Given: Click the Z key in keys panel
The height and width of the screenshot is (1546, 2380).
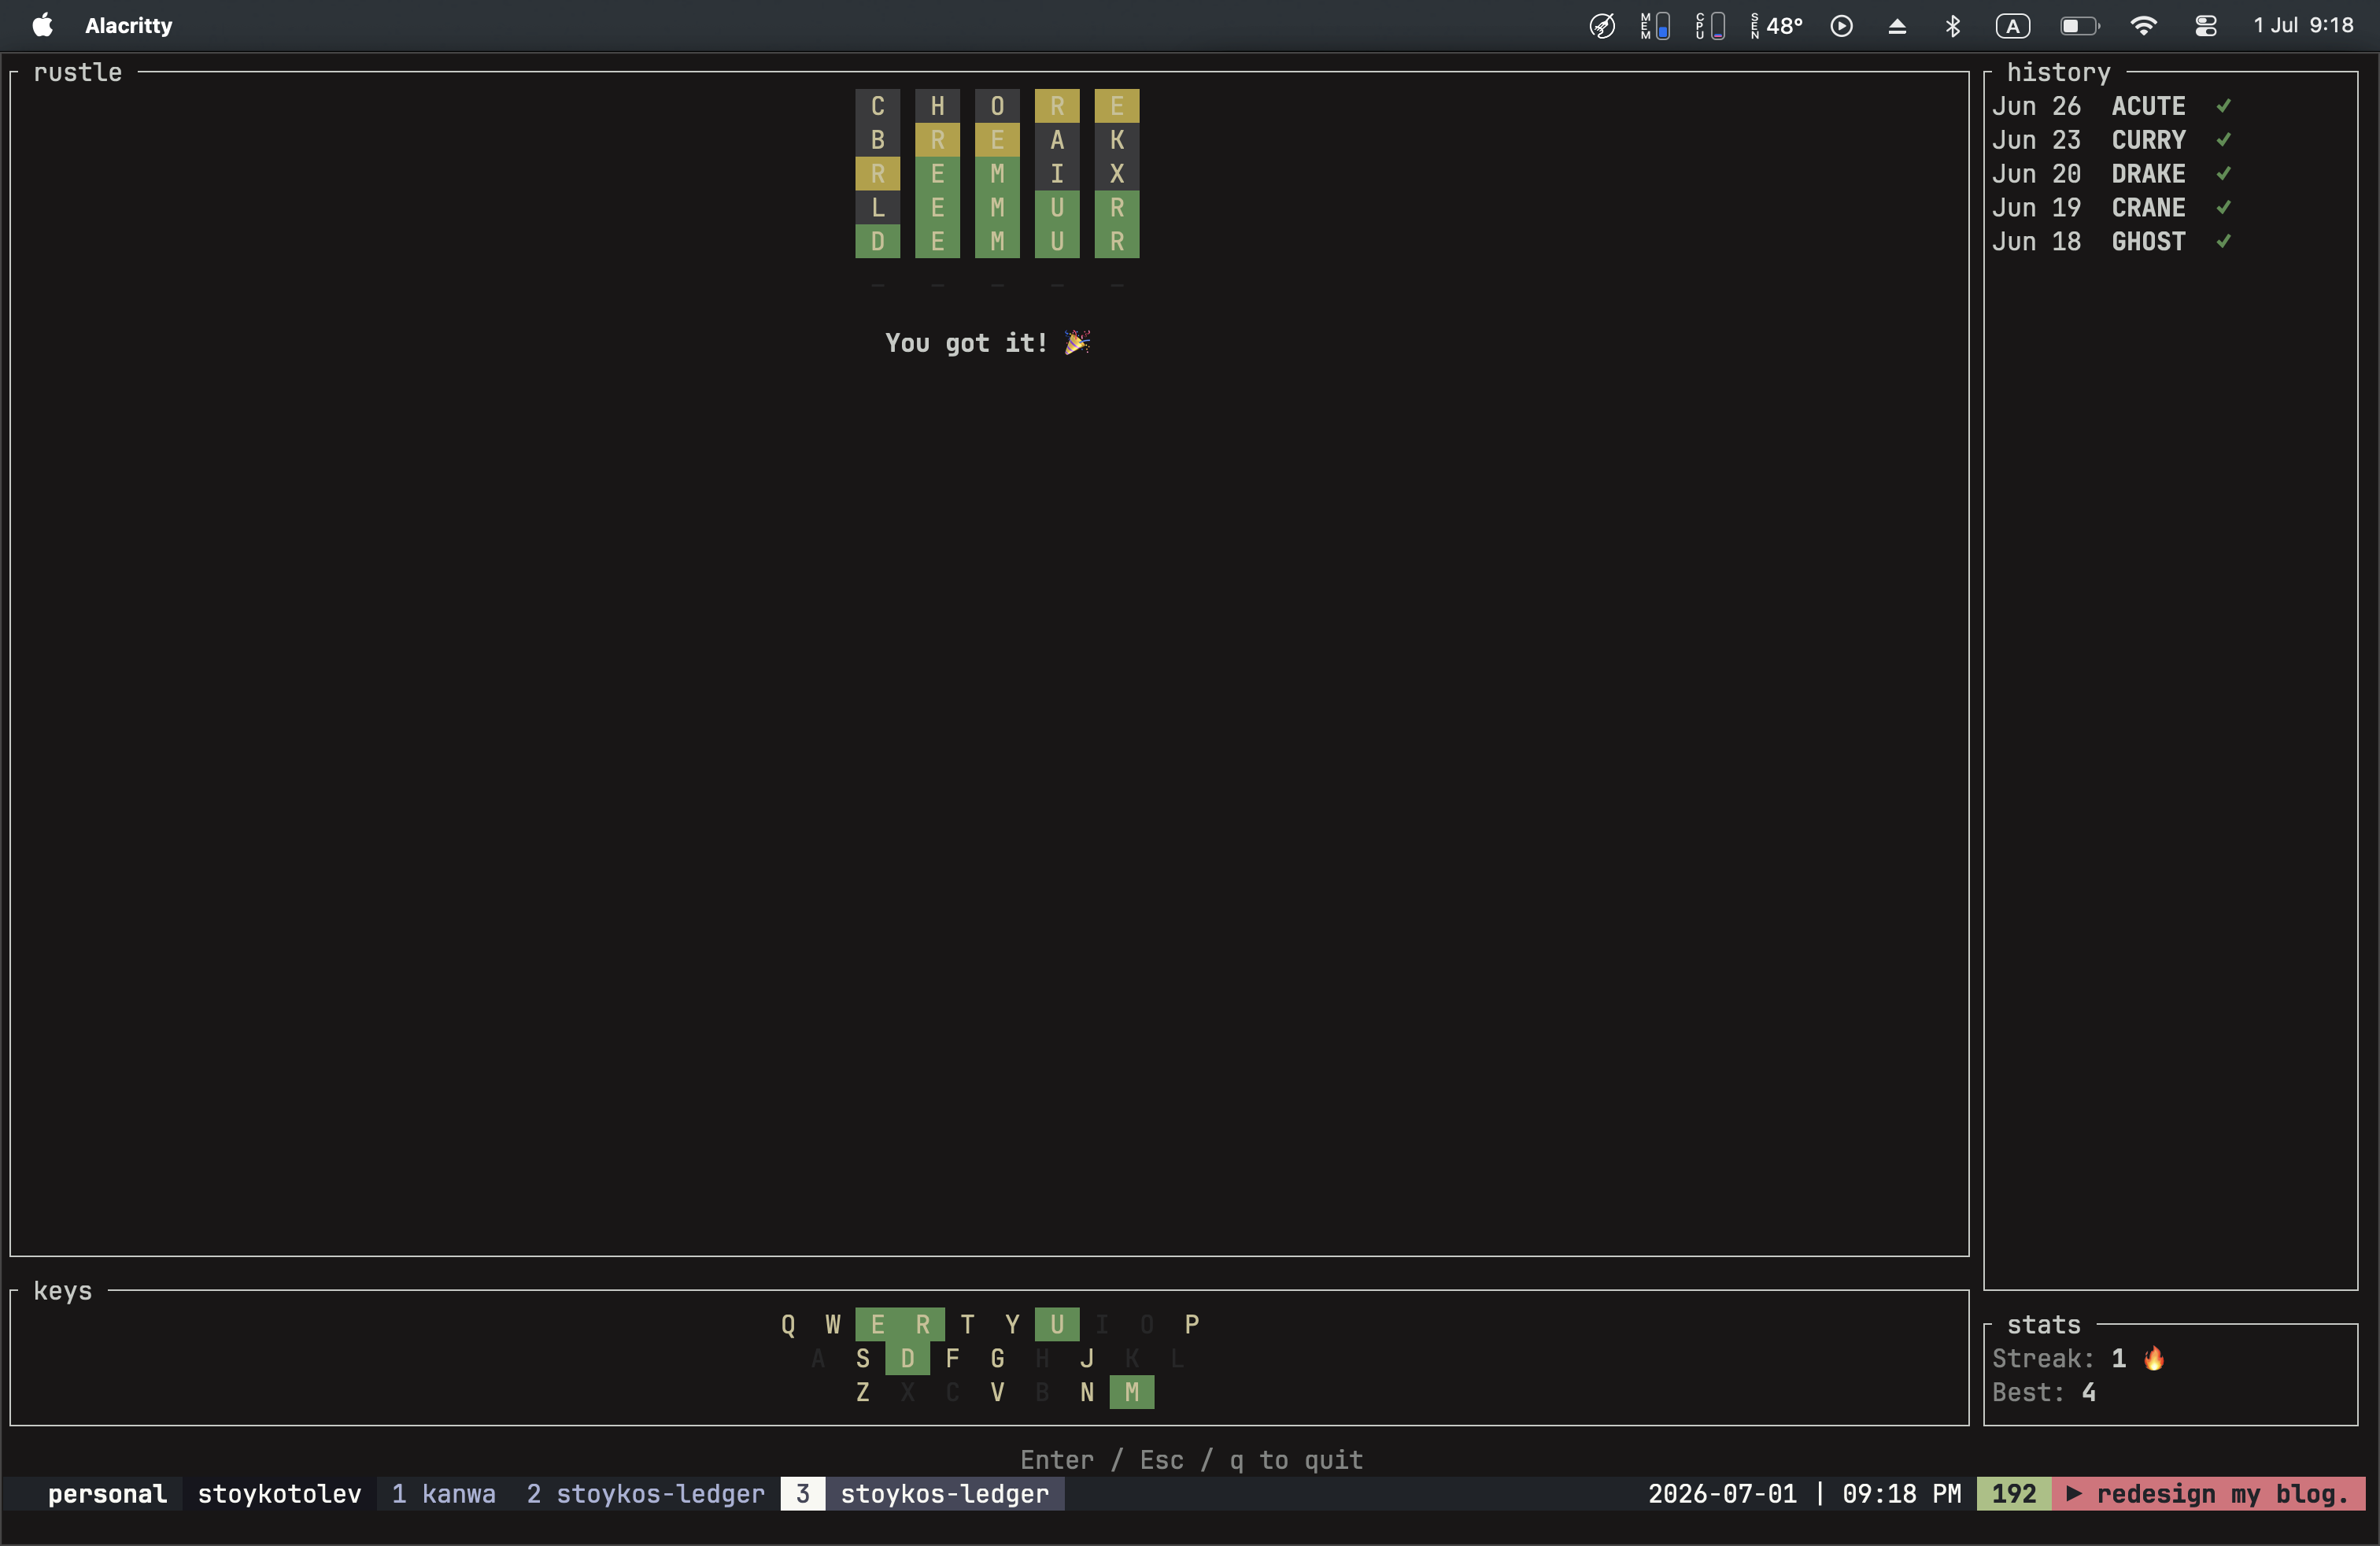Looking at the screenshot, I should (862, 1392).
